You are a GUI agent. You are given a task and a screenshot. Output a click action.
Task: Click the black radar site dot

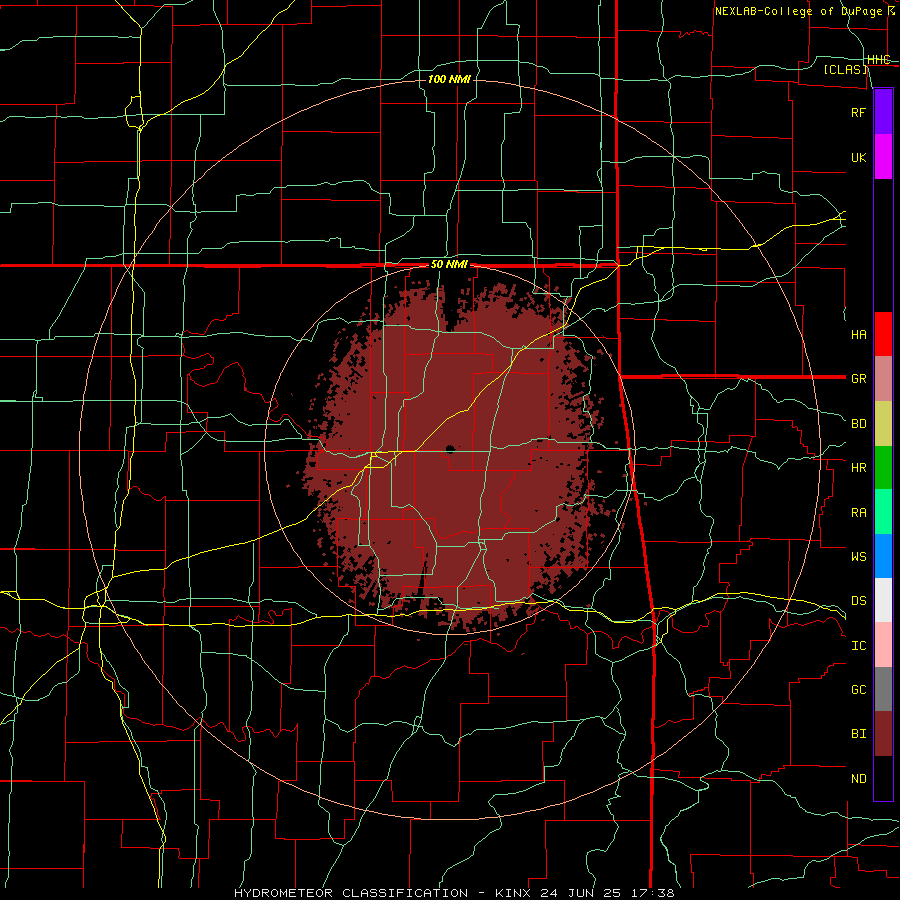[x=450, y=449]
